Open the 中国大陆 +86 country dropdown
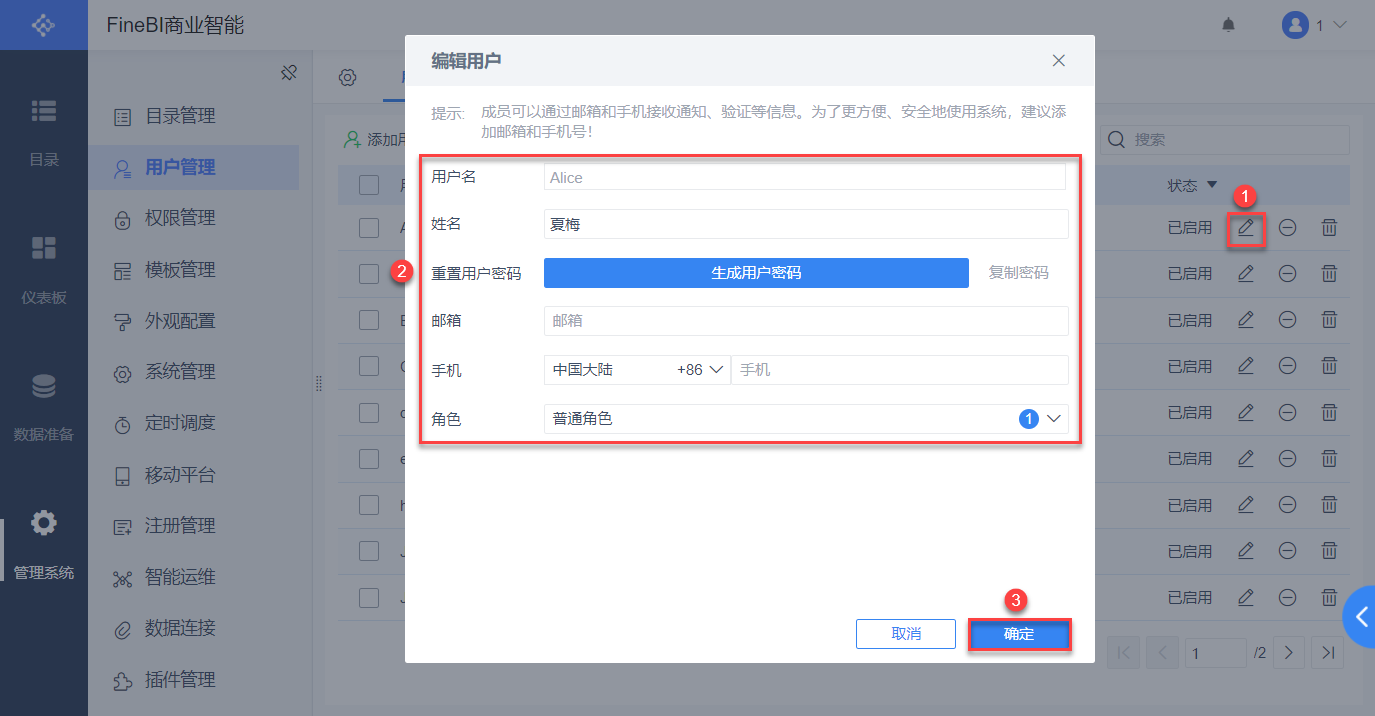This screenshot has width=1375, height=716. pyautogui.click(x=637, y=370)
